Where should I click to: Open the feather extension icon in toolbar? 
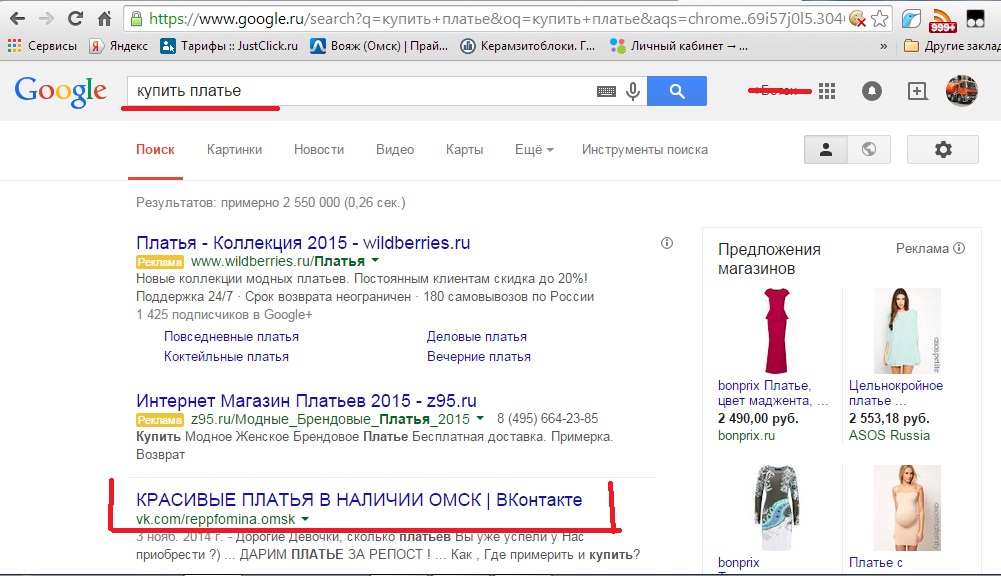pos(911,19)
